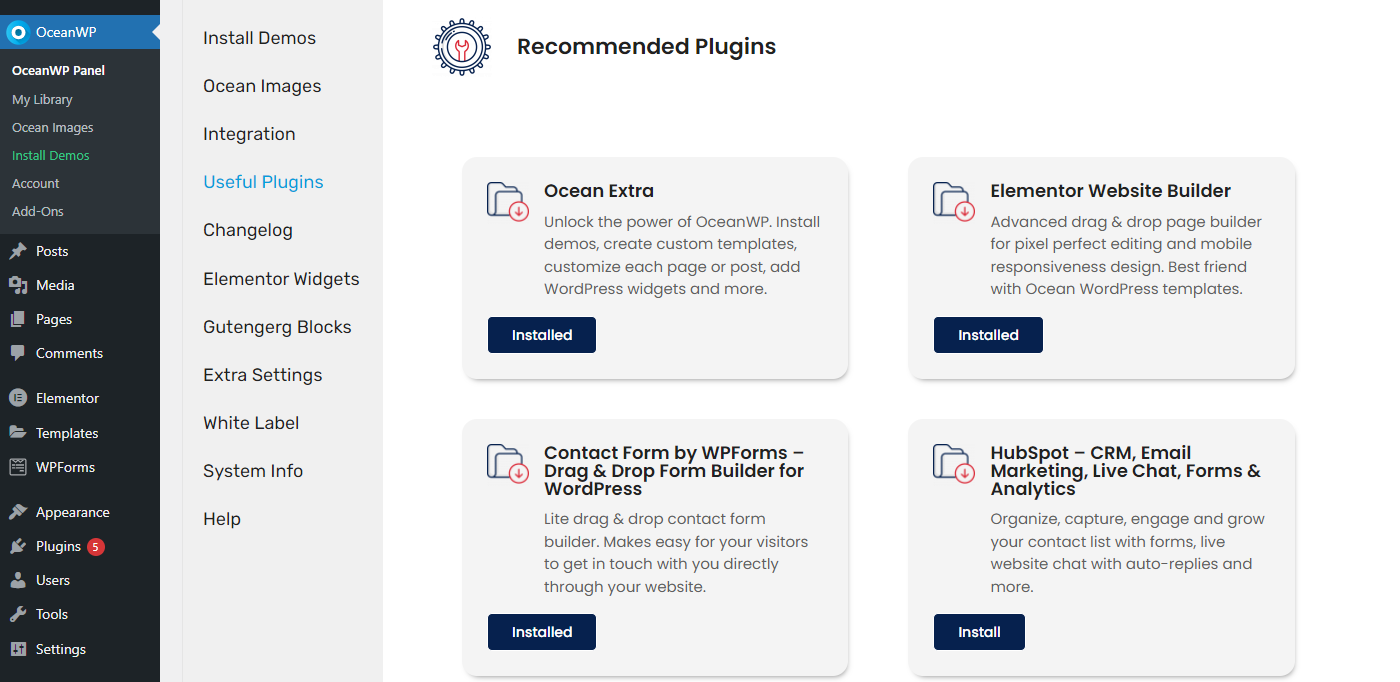1400x682 pixels.
Task: Open Install Demos in OceanWP submenu
Action: (x=51, y=156)
